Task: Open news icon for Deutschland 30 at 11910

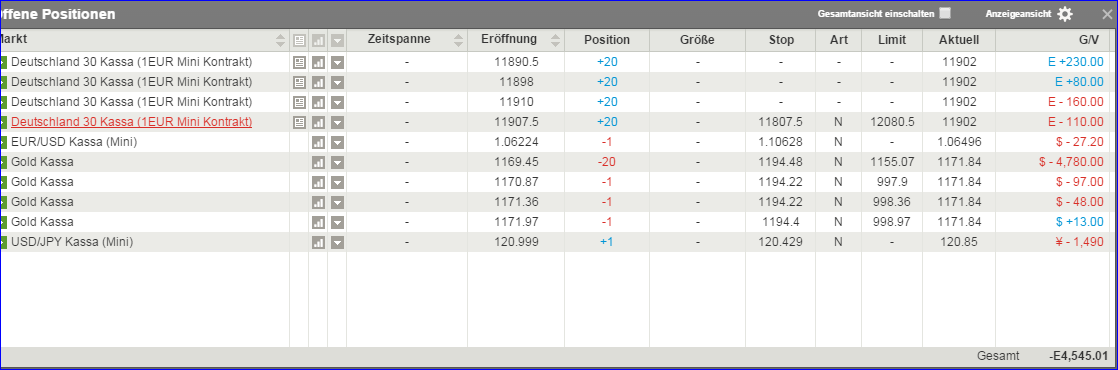Action: tap(299, 103)
